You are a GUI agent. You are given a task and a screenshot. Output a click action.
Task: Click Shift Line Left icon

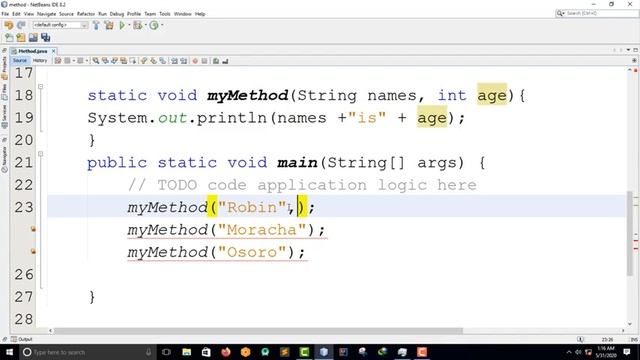[174, 61]
